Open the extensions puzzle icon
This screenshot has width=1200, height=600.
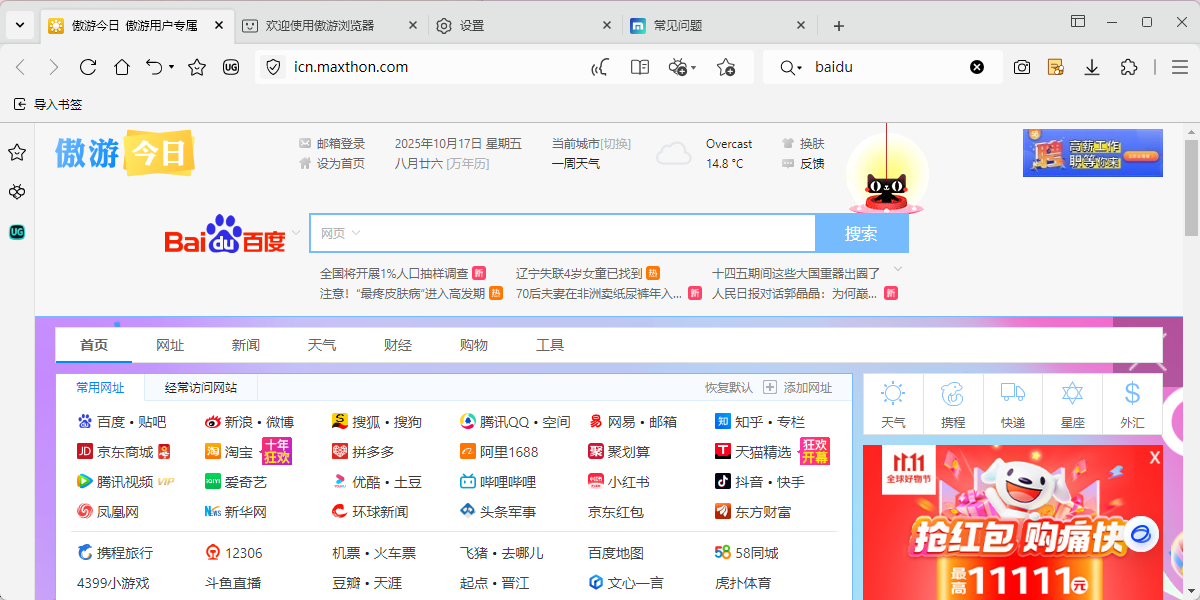1129,67
